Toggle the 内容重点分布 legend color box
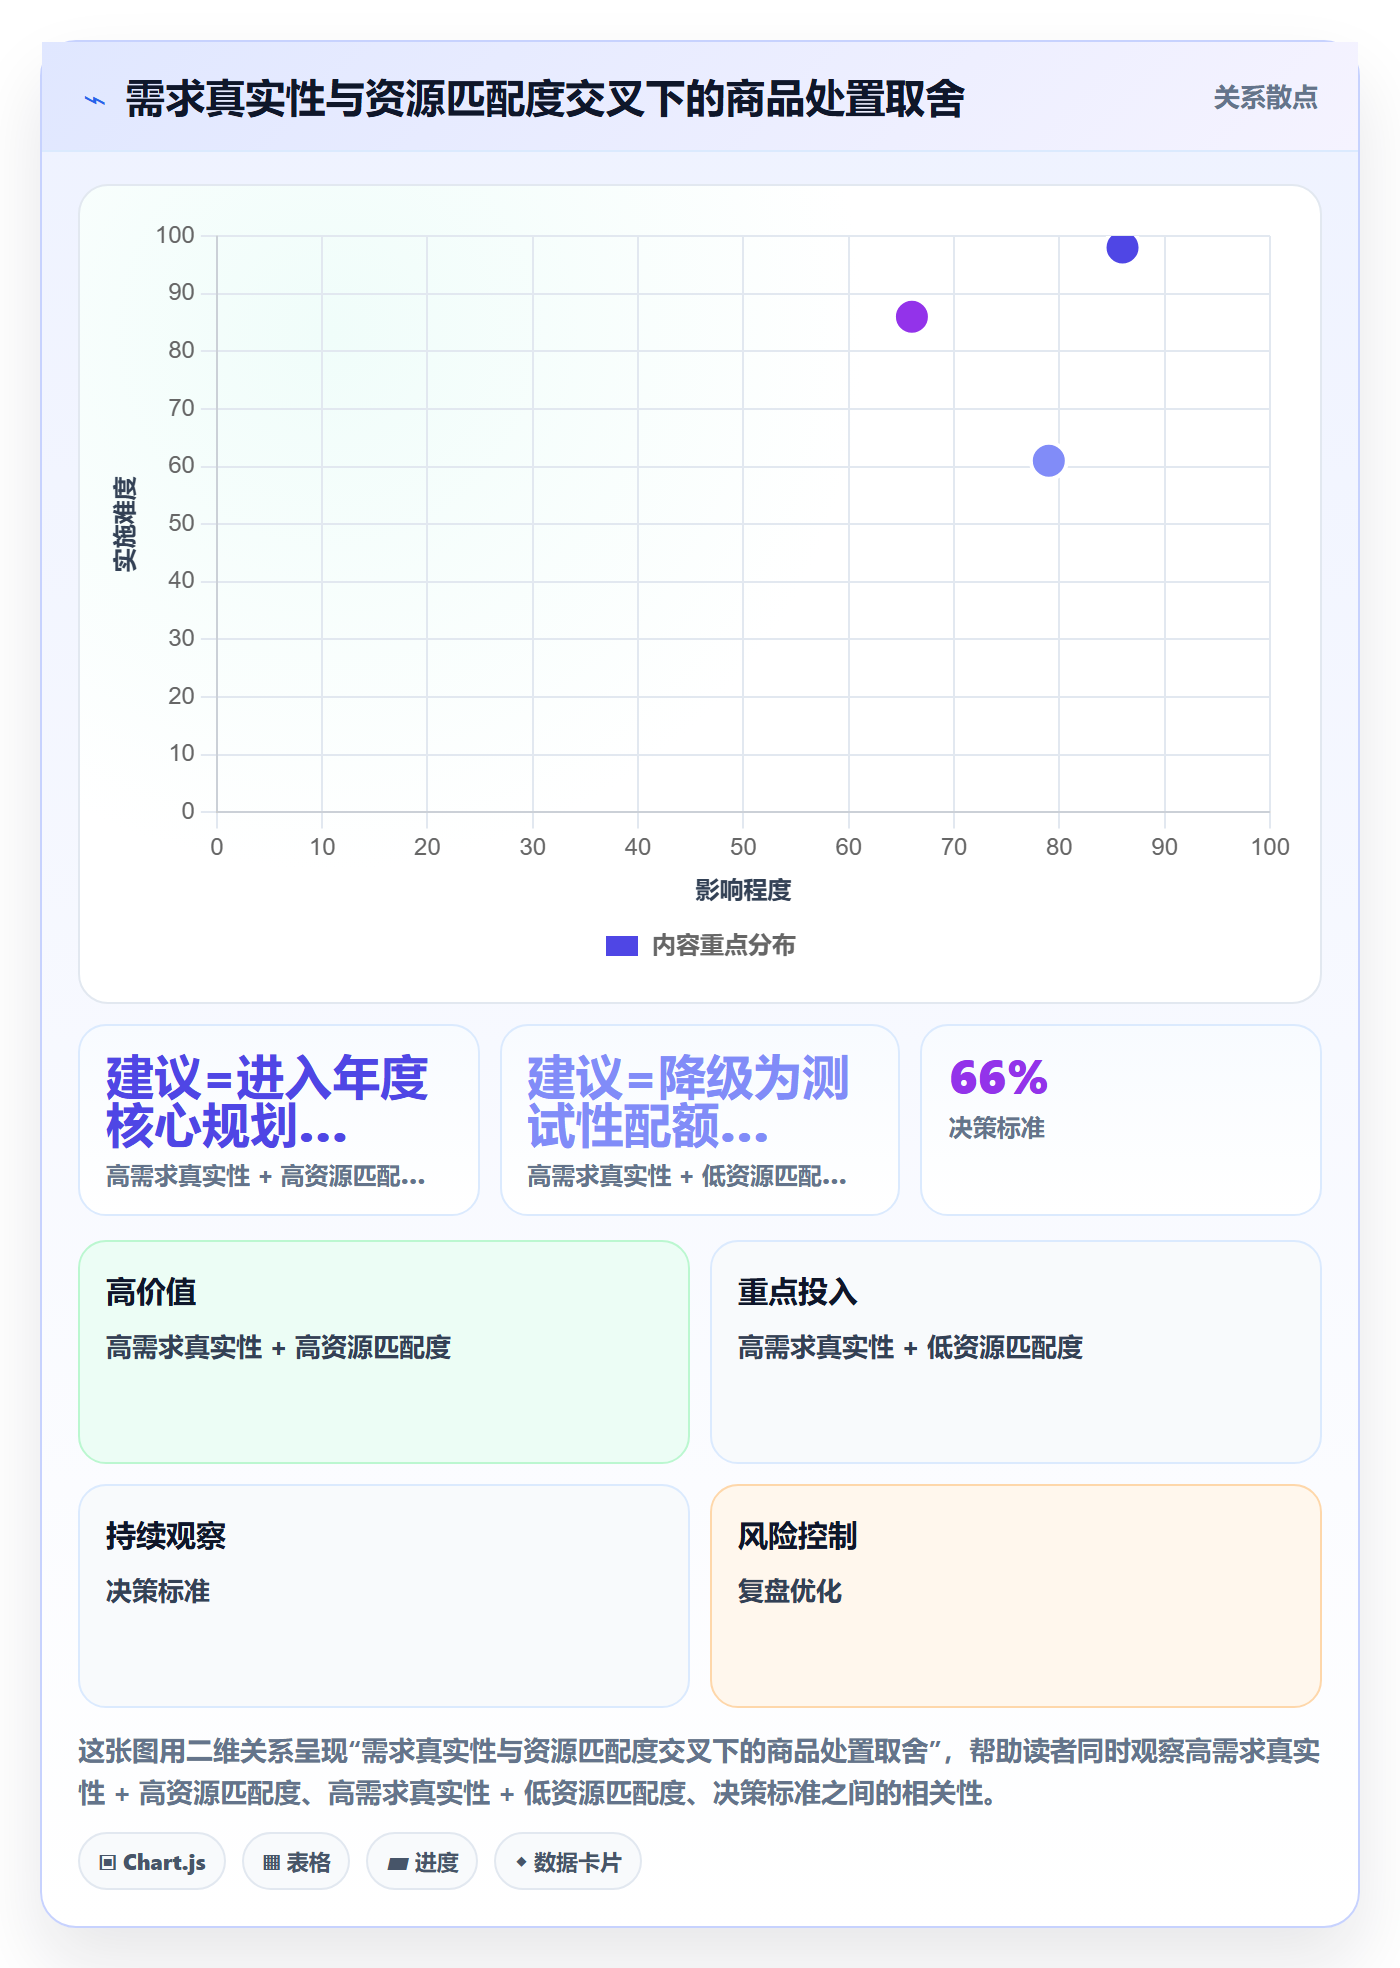The height and width of the screenshot is (1968, 1400). [x=621, y=946]
